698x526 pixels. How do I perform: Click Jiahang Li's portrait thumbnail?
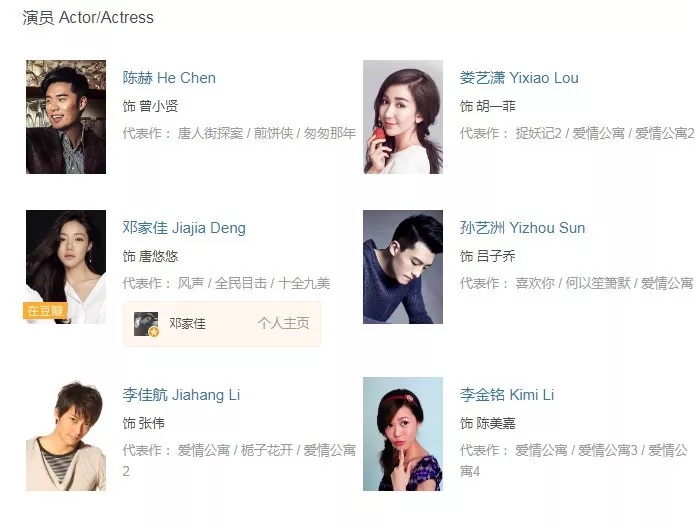[x=66, y=434]
